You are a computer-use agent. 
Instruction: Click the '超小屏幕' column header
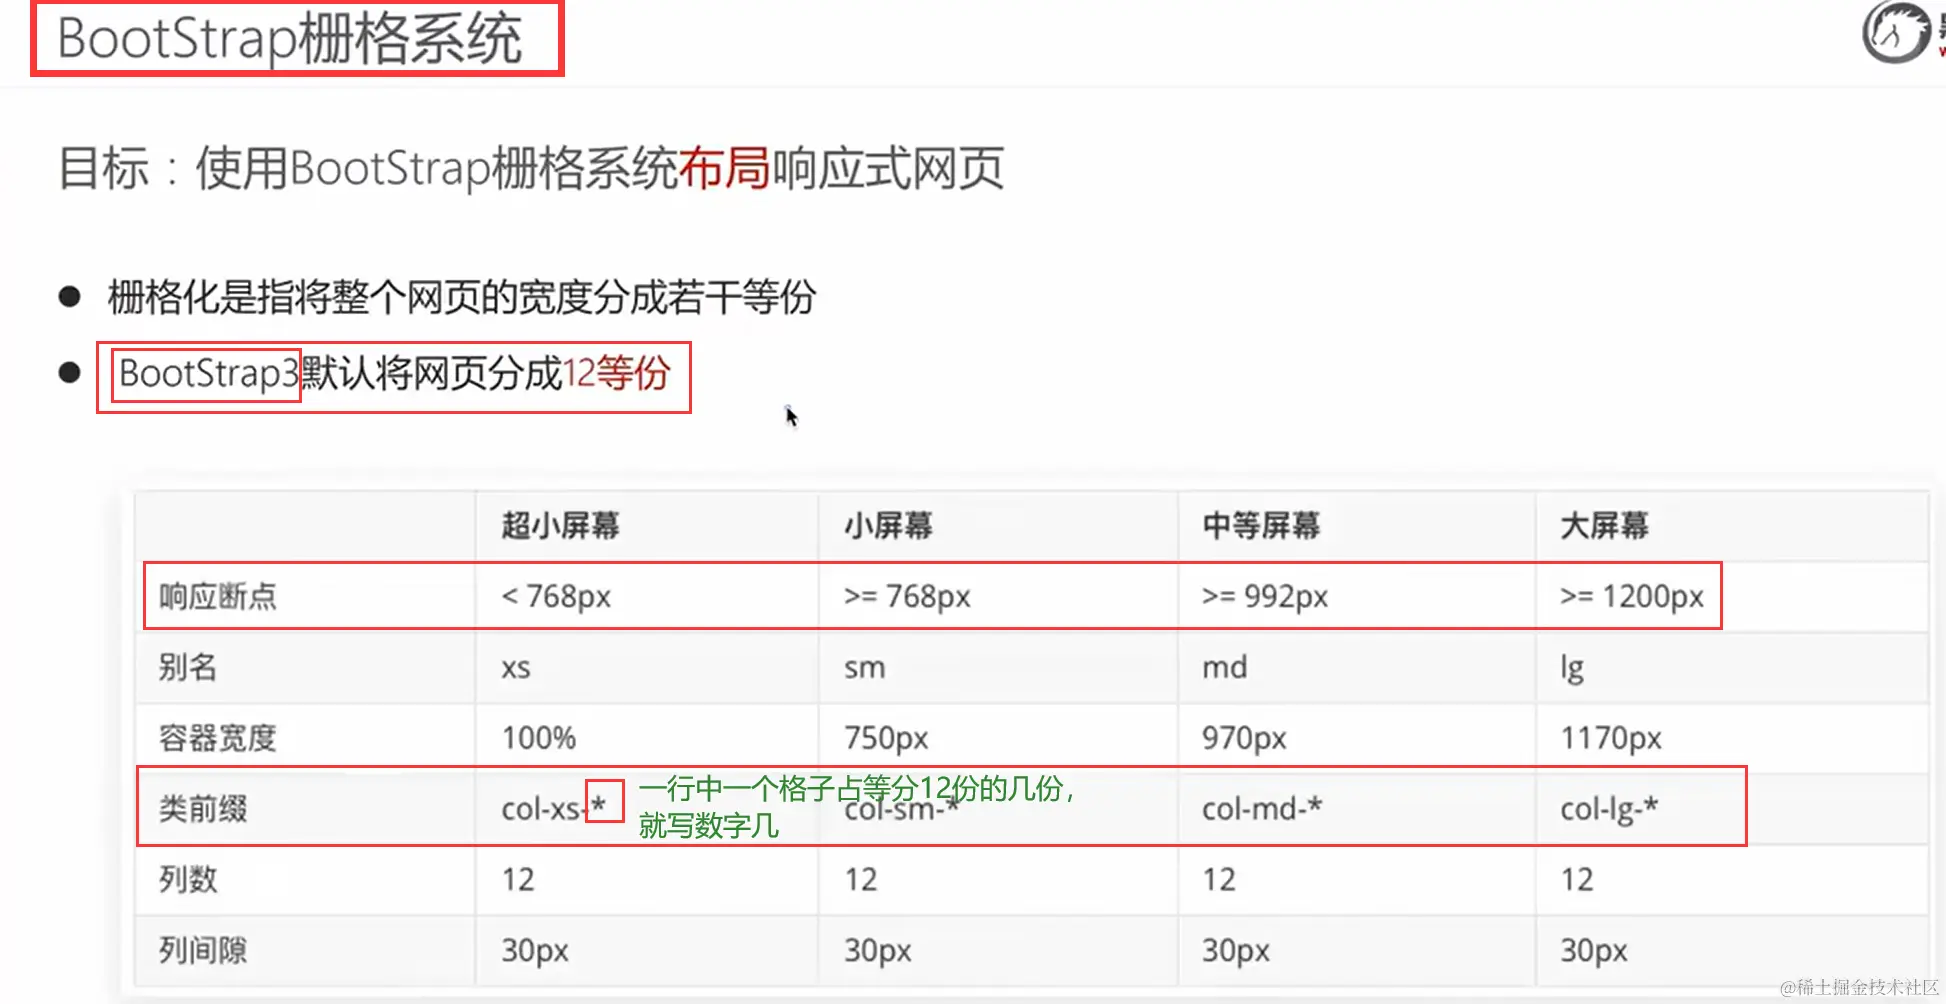[560, 525]
